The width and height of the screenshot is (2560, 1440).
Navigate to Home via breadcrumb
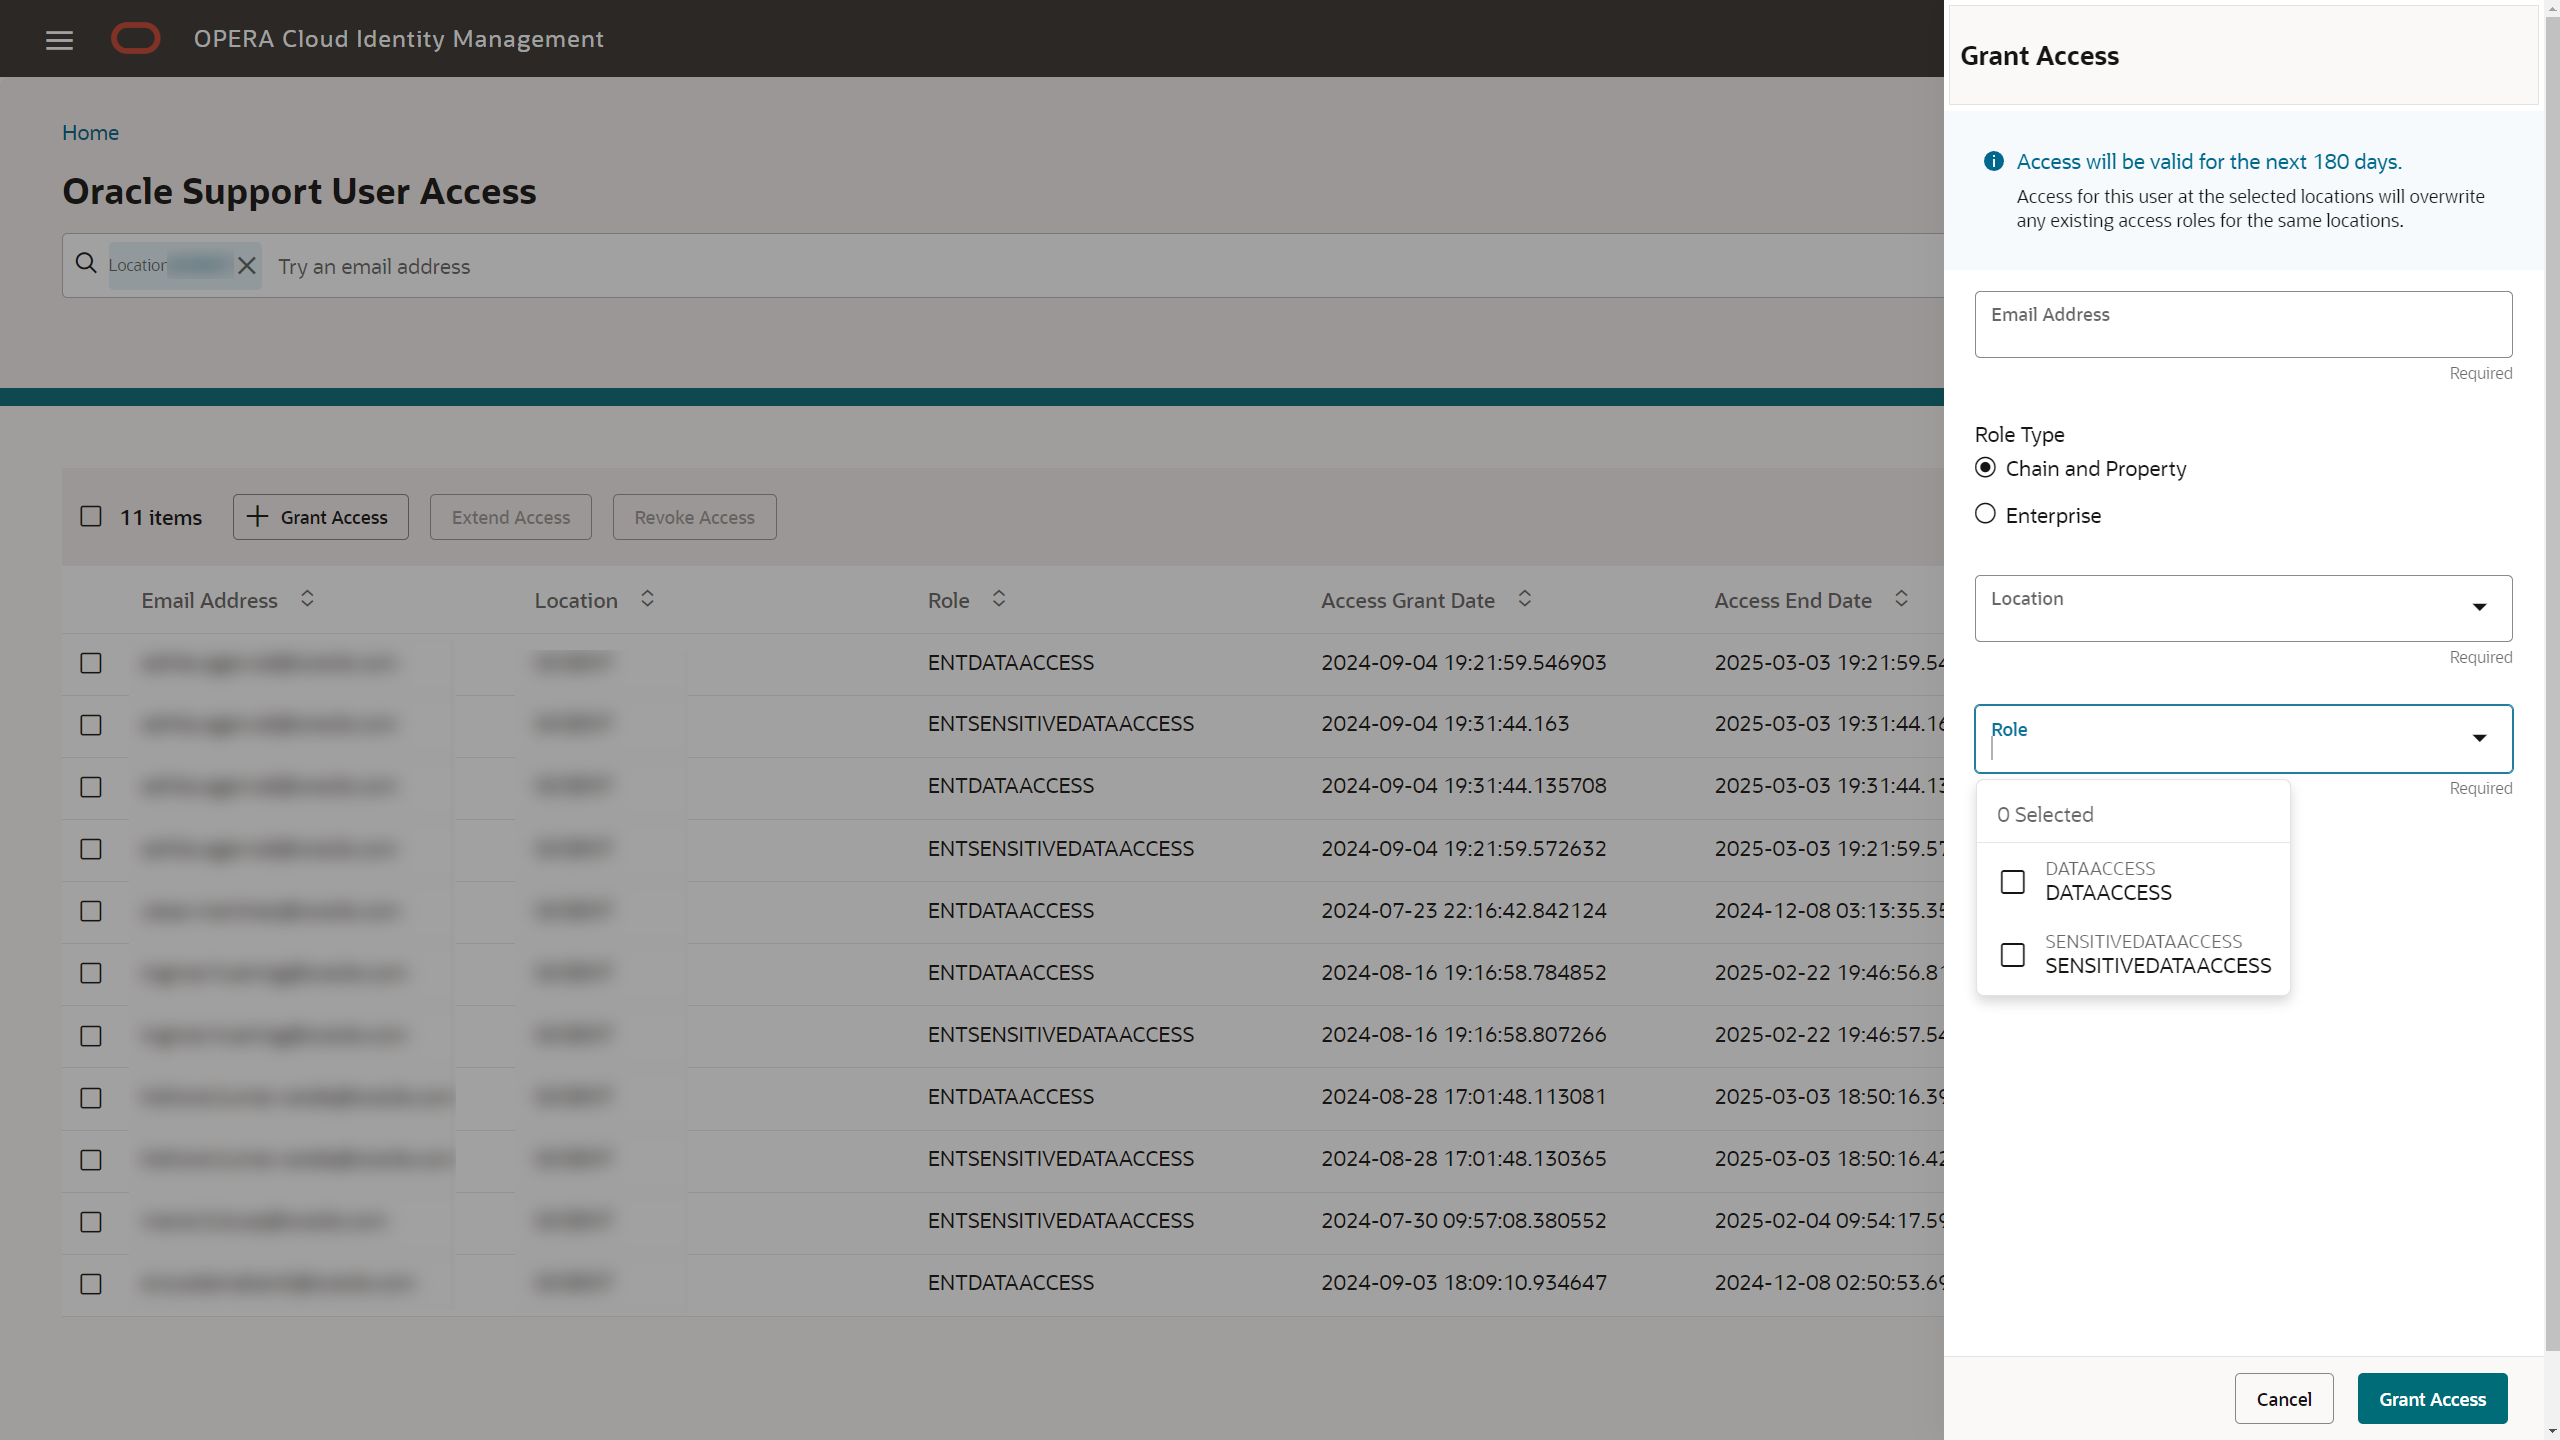pyautogui.click(x=90, y=132)
